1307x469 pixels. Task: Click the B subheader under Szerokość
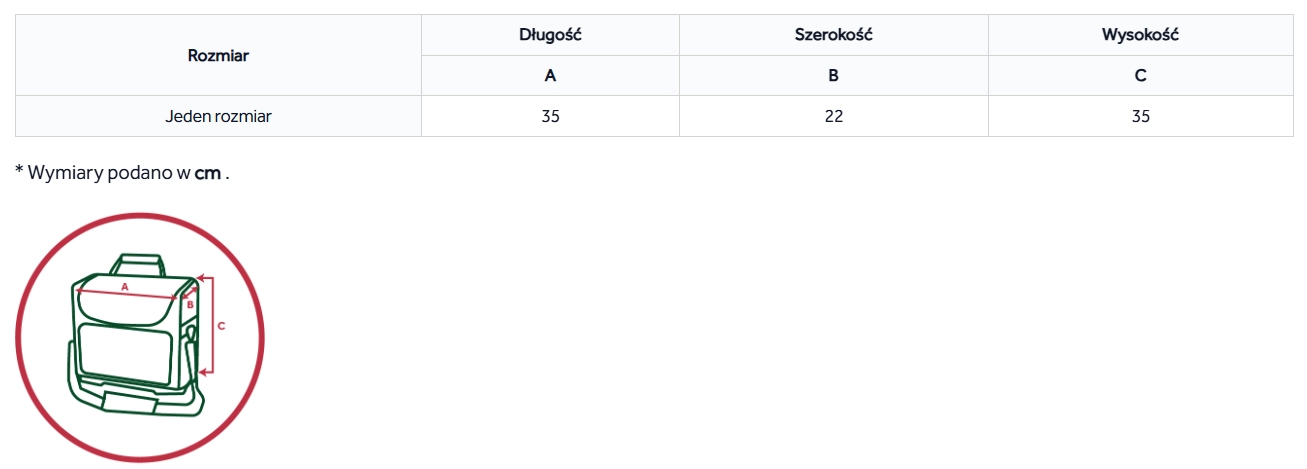pos(834,76)
